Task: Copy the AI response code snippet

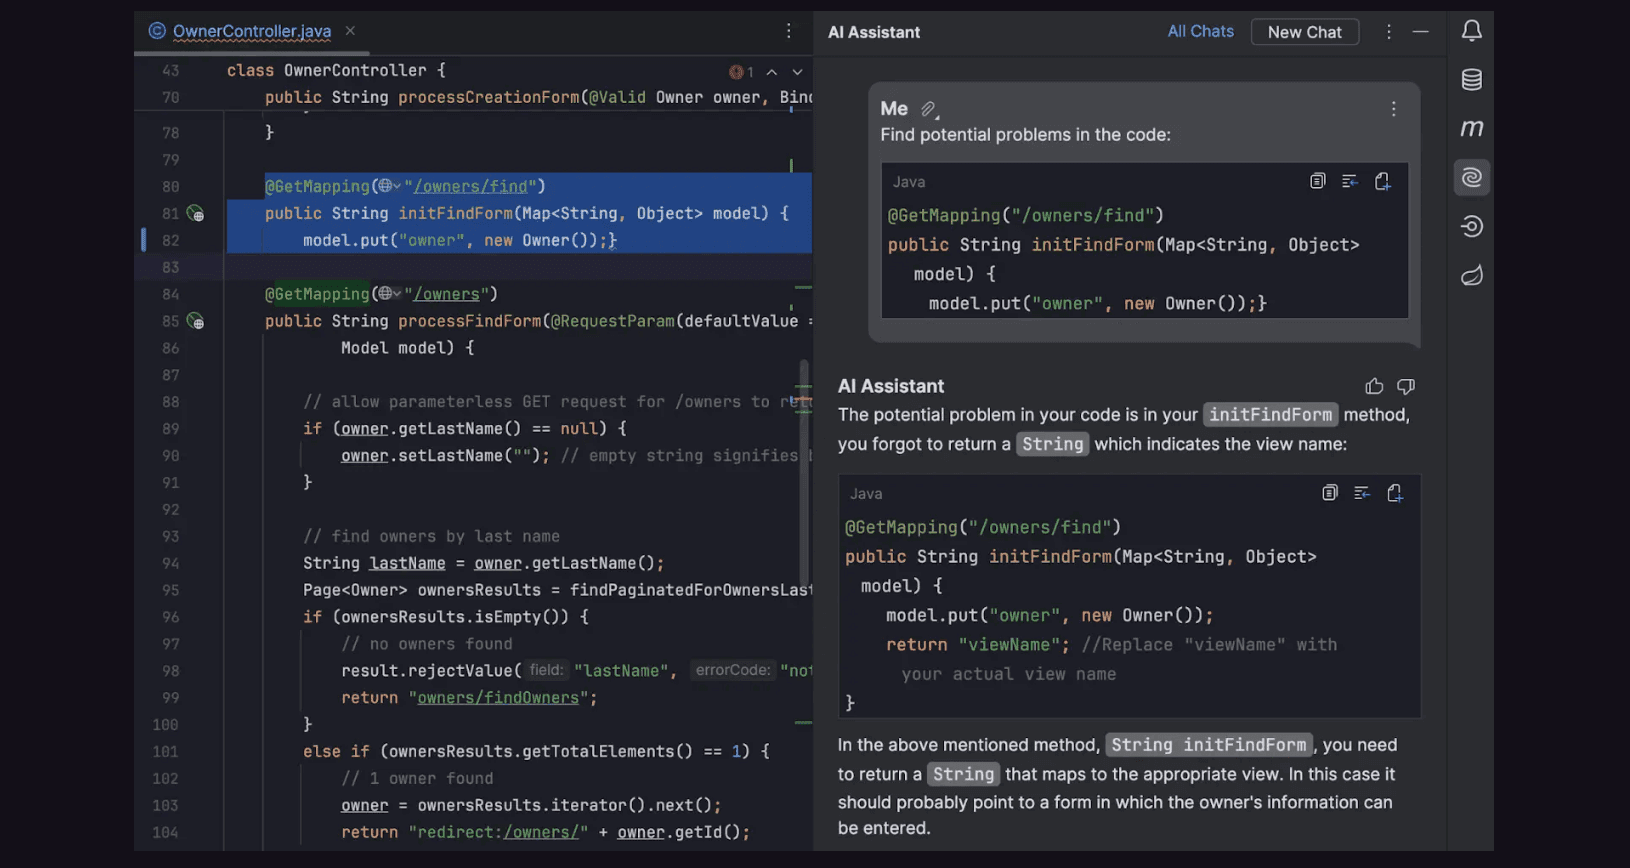Action: point(1329,493)
